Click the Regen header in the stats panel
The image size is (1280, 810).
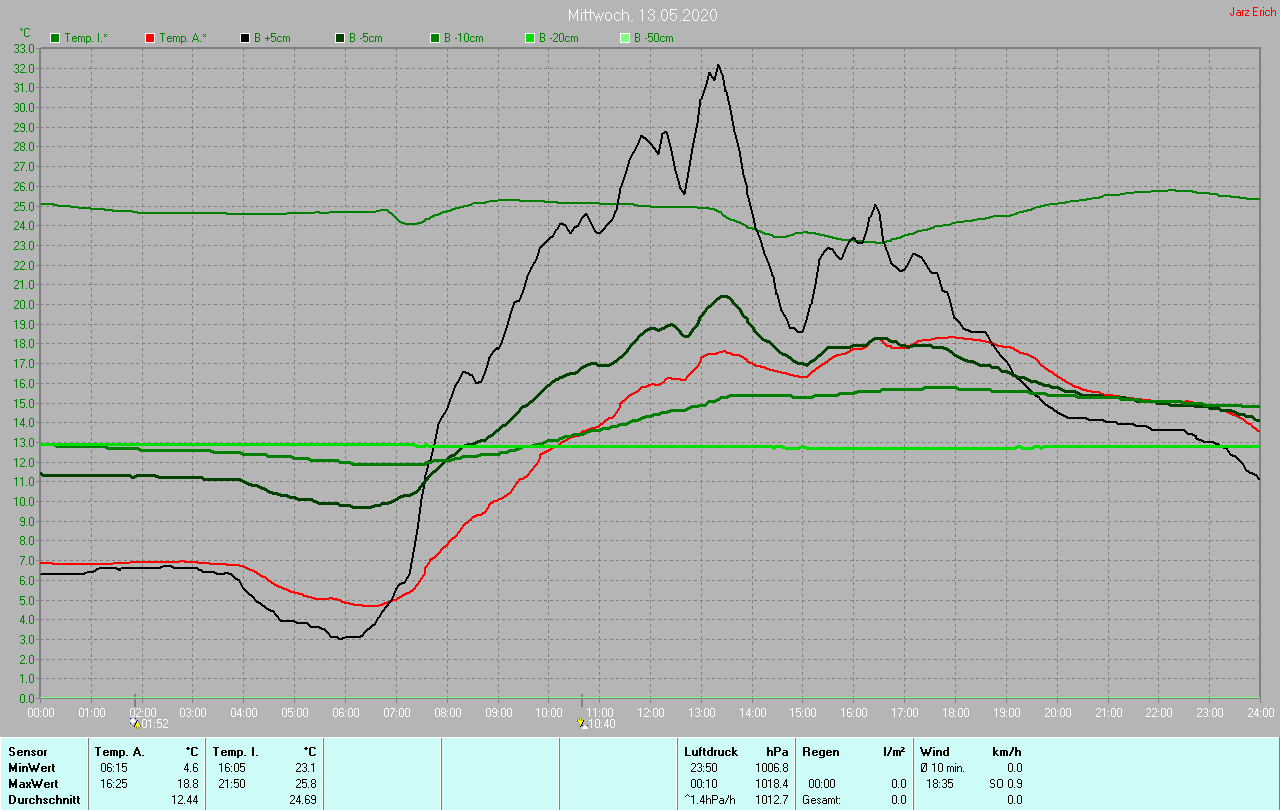pos(821,751)
